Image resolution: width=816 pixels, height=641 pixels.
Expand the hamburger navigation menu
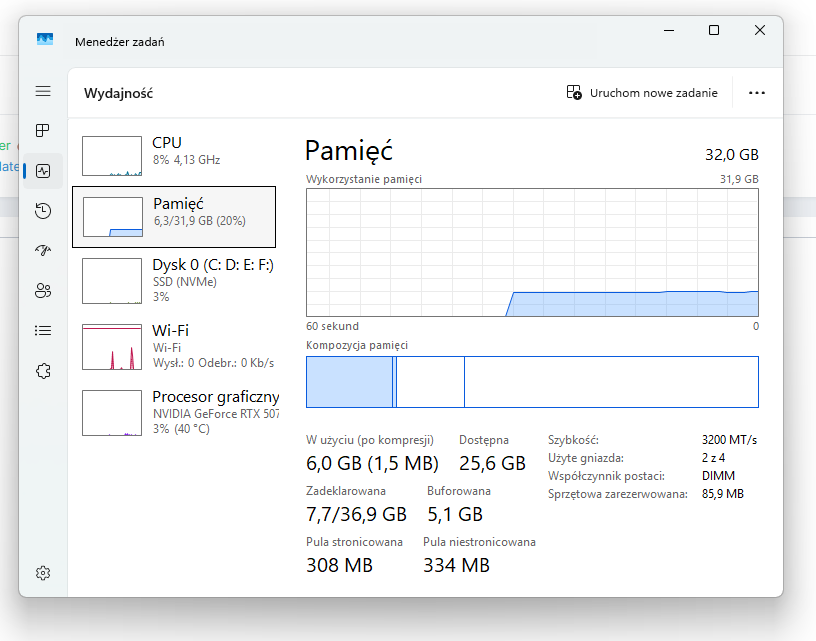pyautogui.click(x=43, y=91)
